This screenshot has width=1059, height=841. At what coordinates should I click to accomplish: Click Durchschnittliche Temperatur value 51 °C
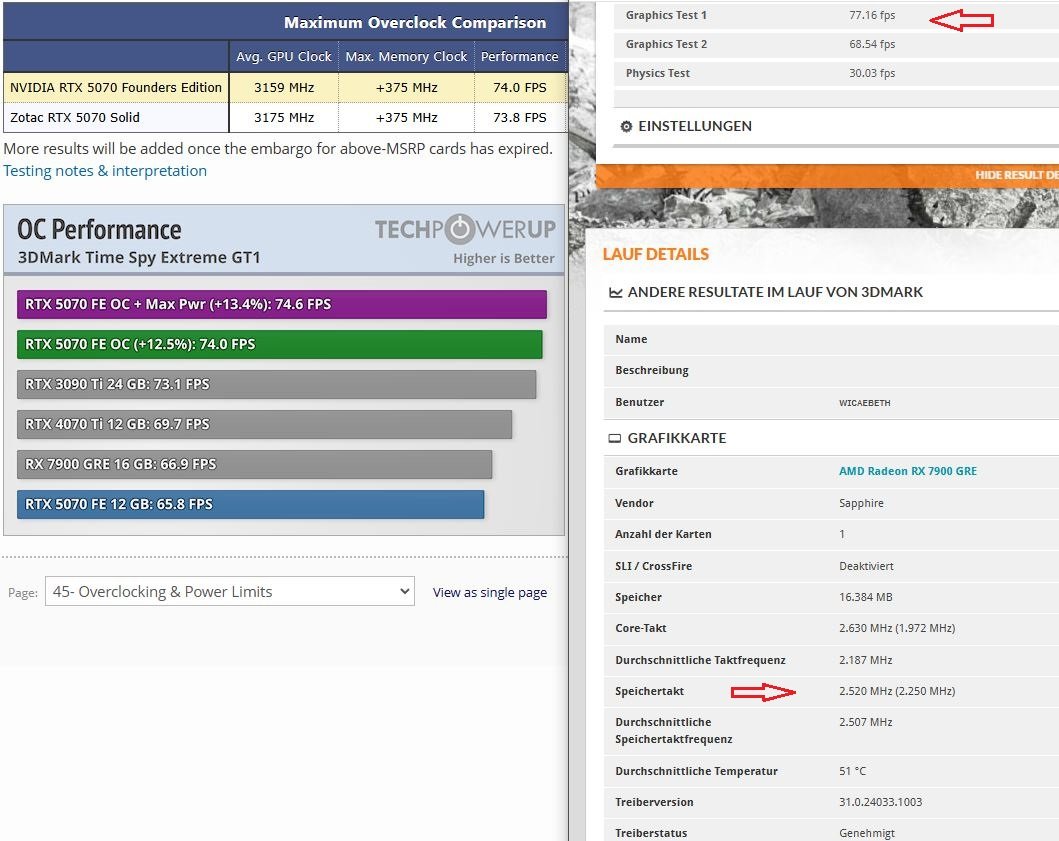click(852, 771)
